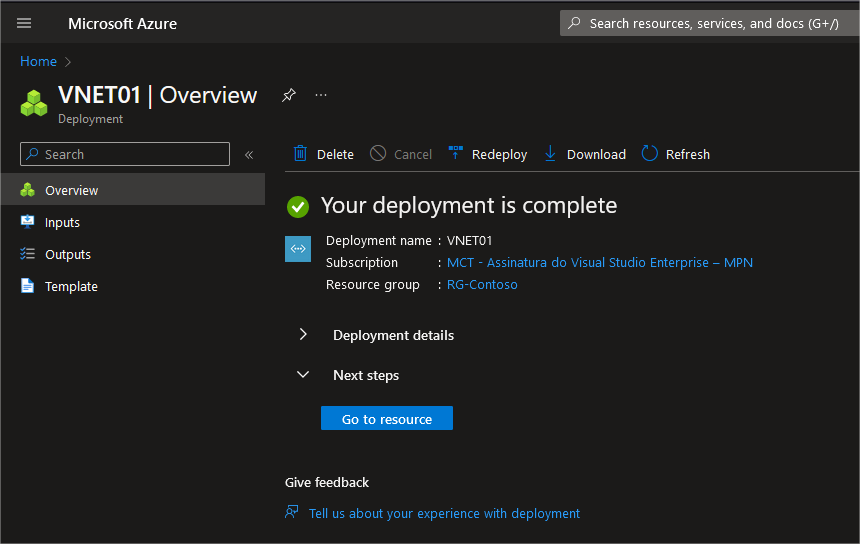Focus Search resources, services, and docs box

pyautogui.click(x=709, y=23)
